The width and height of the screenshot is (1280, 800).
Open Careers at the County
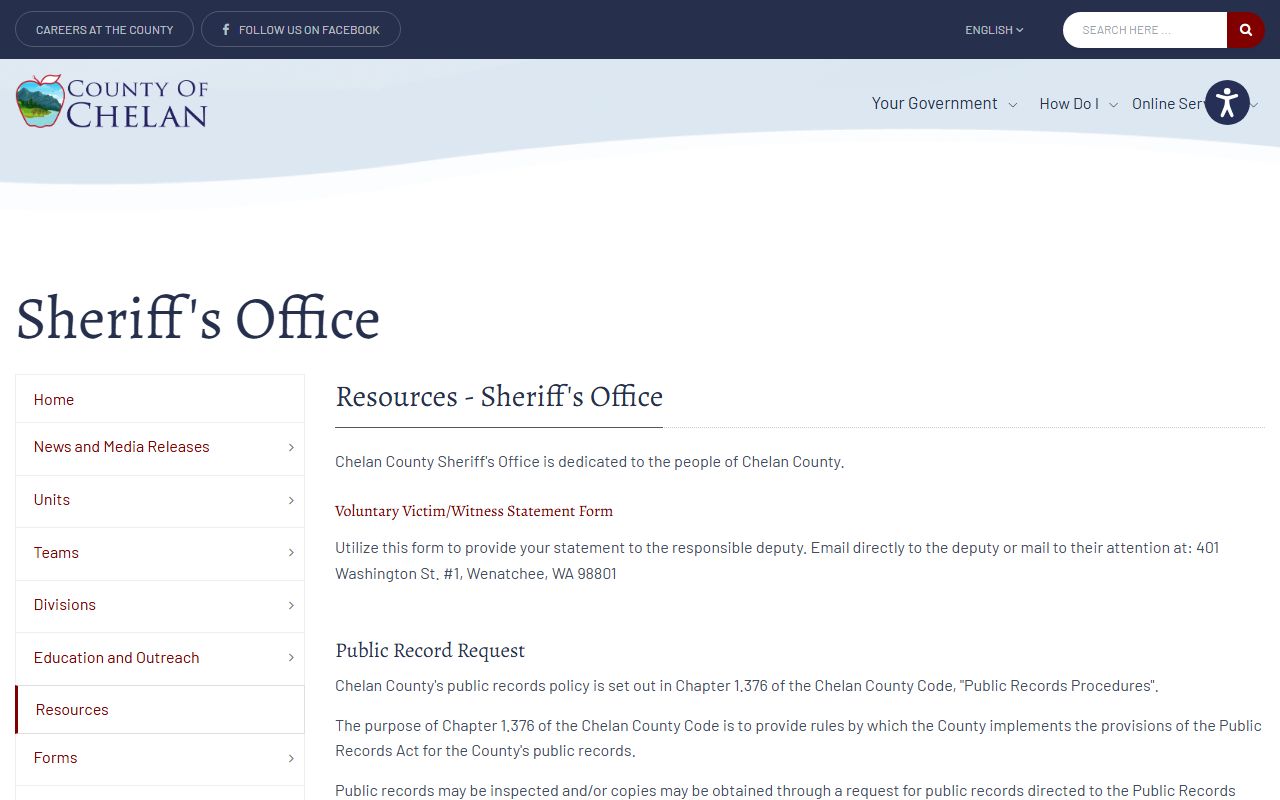click(105, 30)
